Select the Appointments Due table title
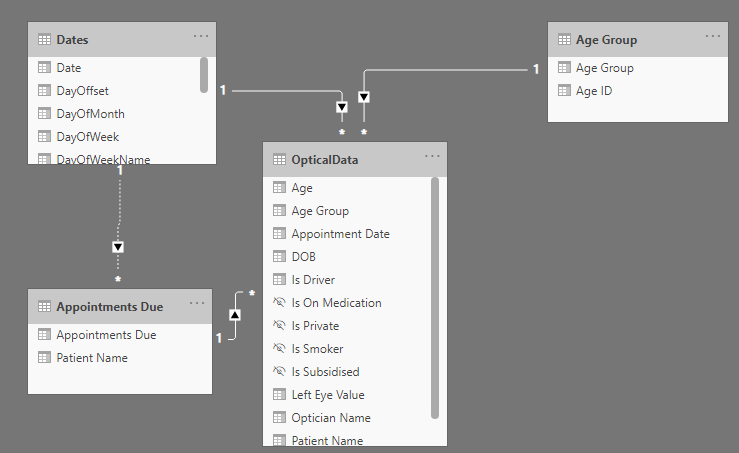This screenshot has width=739, height=453. (x=110, y=307)
